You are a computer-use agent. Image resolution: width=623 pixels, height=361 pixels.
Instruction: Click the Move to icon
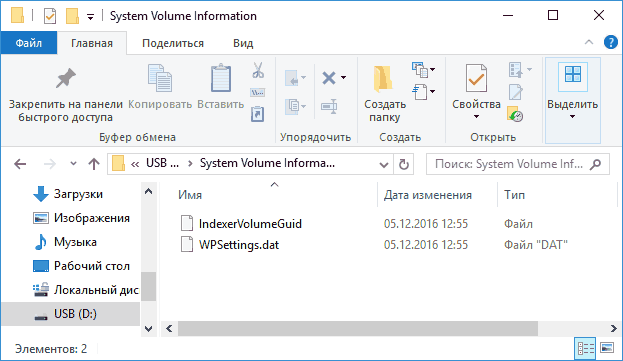(292, 78)
